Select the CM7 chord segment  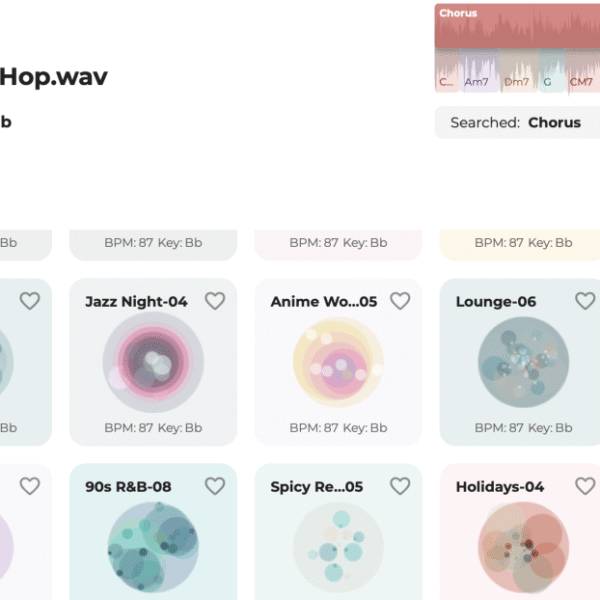(x=582, y=71)
